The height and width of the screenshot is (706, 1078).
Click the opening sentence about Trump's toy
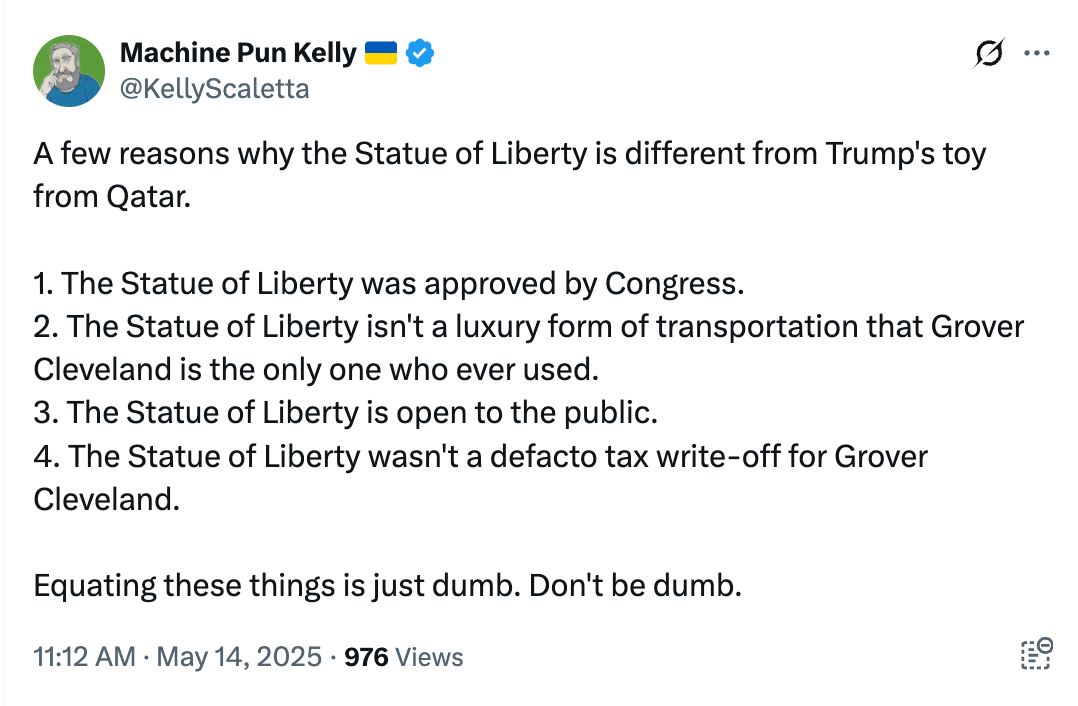[x=509, y=175]
